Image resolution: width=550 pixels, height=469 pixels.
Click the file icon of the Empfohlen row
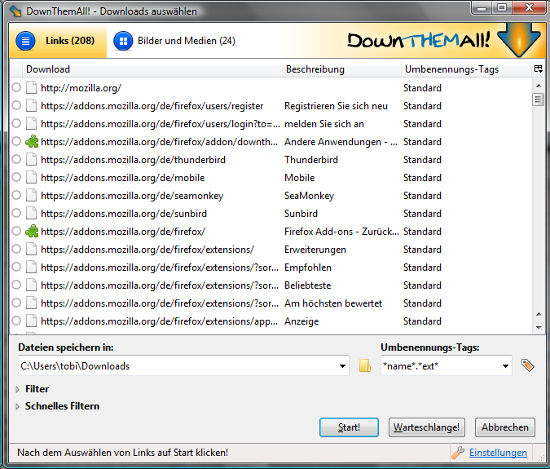point(31,267)
